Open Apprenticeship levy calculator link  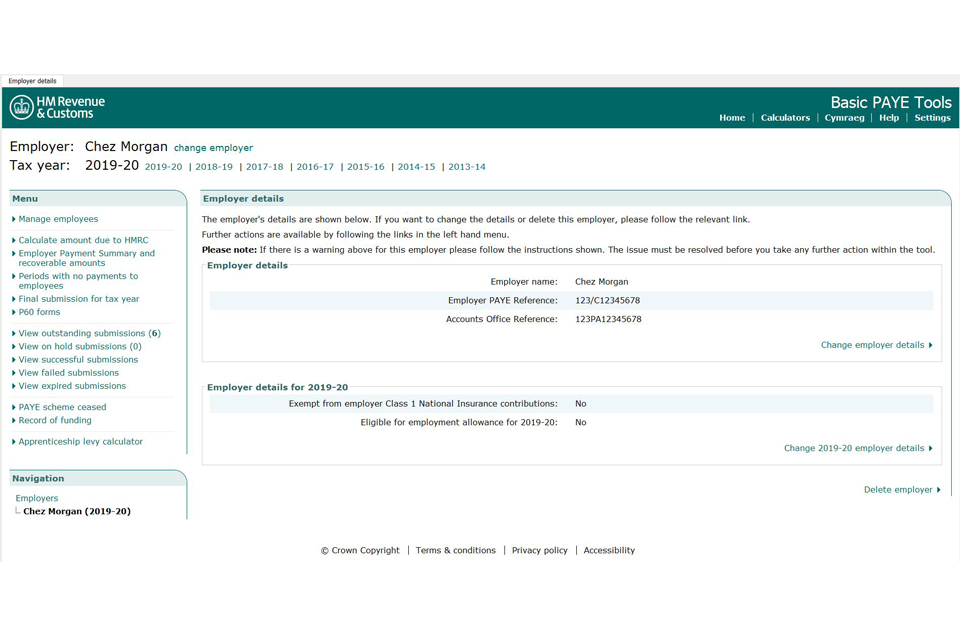[x=80, y=442]
